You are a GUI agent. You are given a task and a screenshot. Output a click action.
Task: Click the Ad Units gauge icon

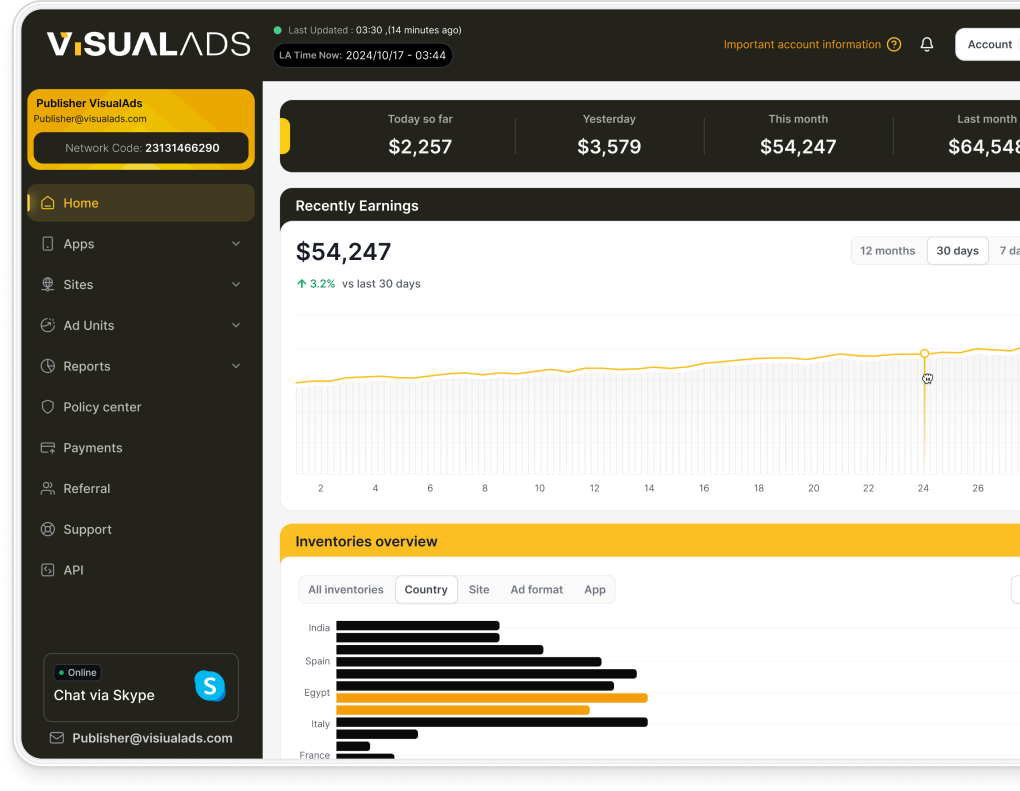click(x=47, y=325)
